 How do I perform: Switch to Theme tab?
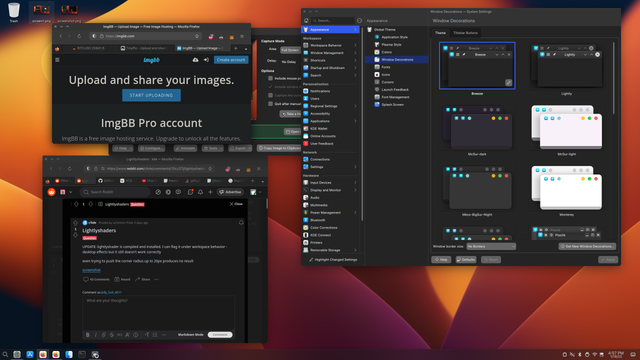440,33
